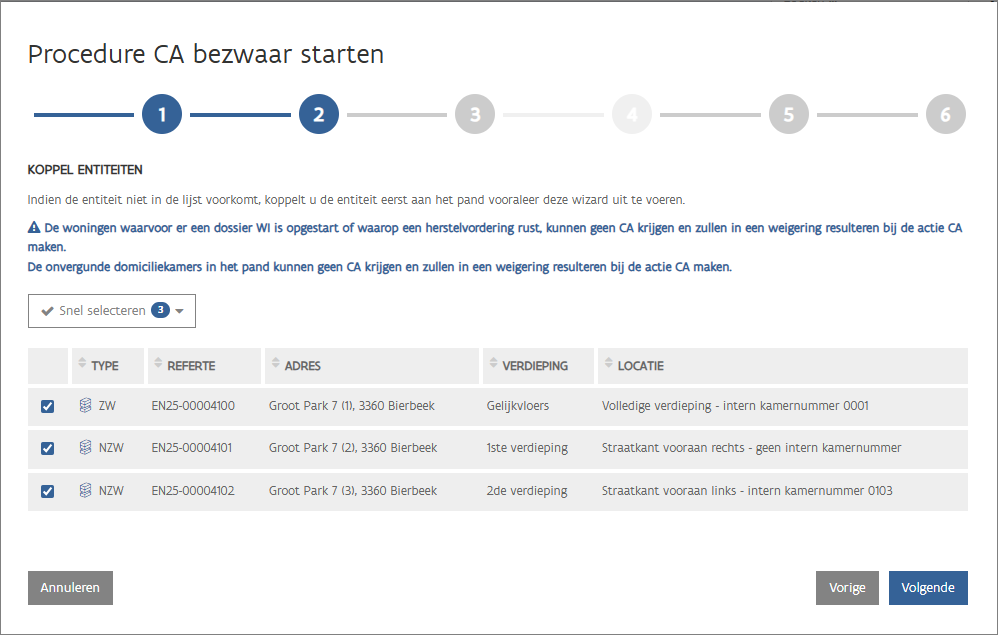Toggle the checkbox for Groot Park 7 (3)
Viewport: 998px width, 635px height.
(x=47, y=491)
